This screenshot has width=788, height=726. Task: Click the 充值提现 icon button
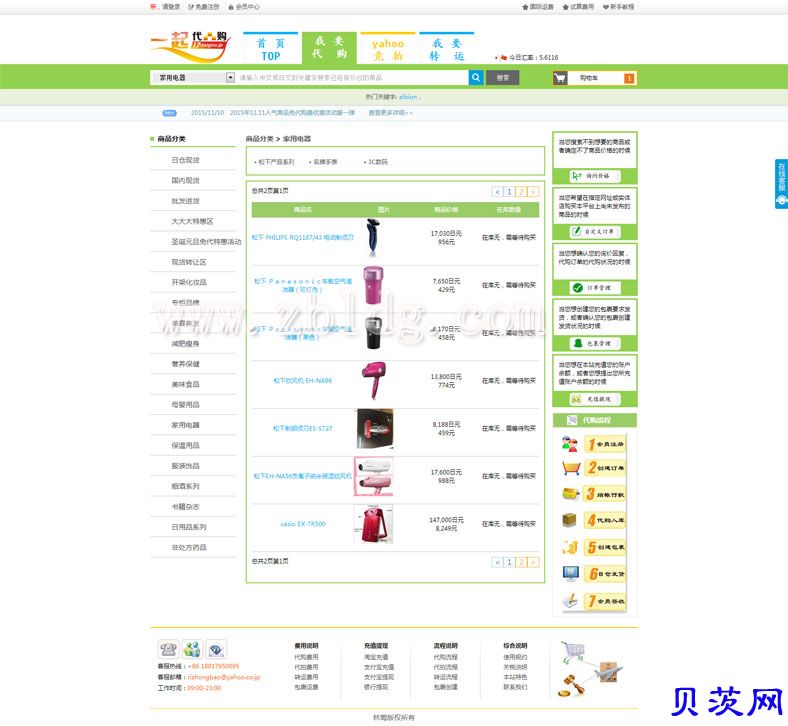(595, 399)
